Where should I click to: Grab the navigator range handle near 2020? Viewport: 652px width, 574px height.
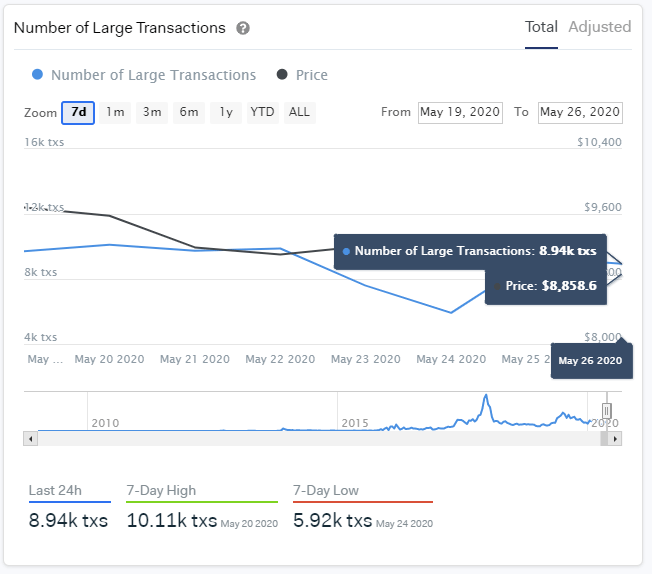[x=606, y=411]
